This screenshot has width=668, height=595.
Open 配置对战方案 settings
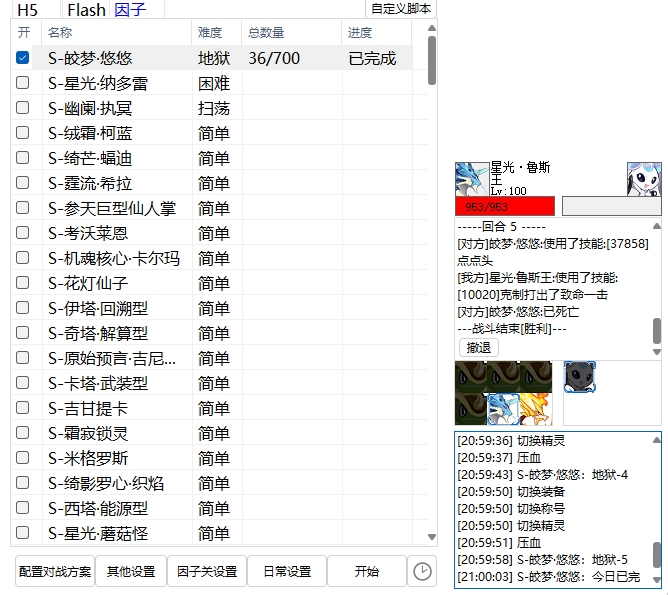55,571
